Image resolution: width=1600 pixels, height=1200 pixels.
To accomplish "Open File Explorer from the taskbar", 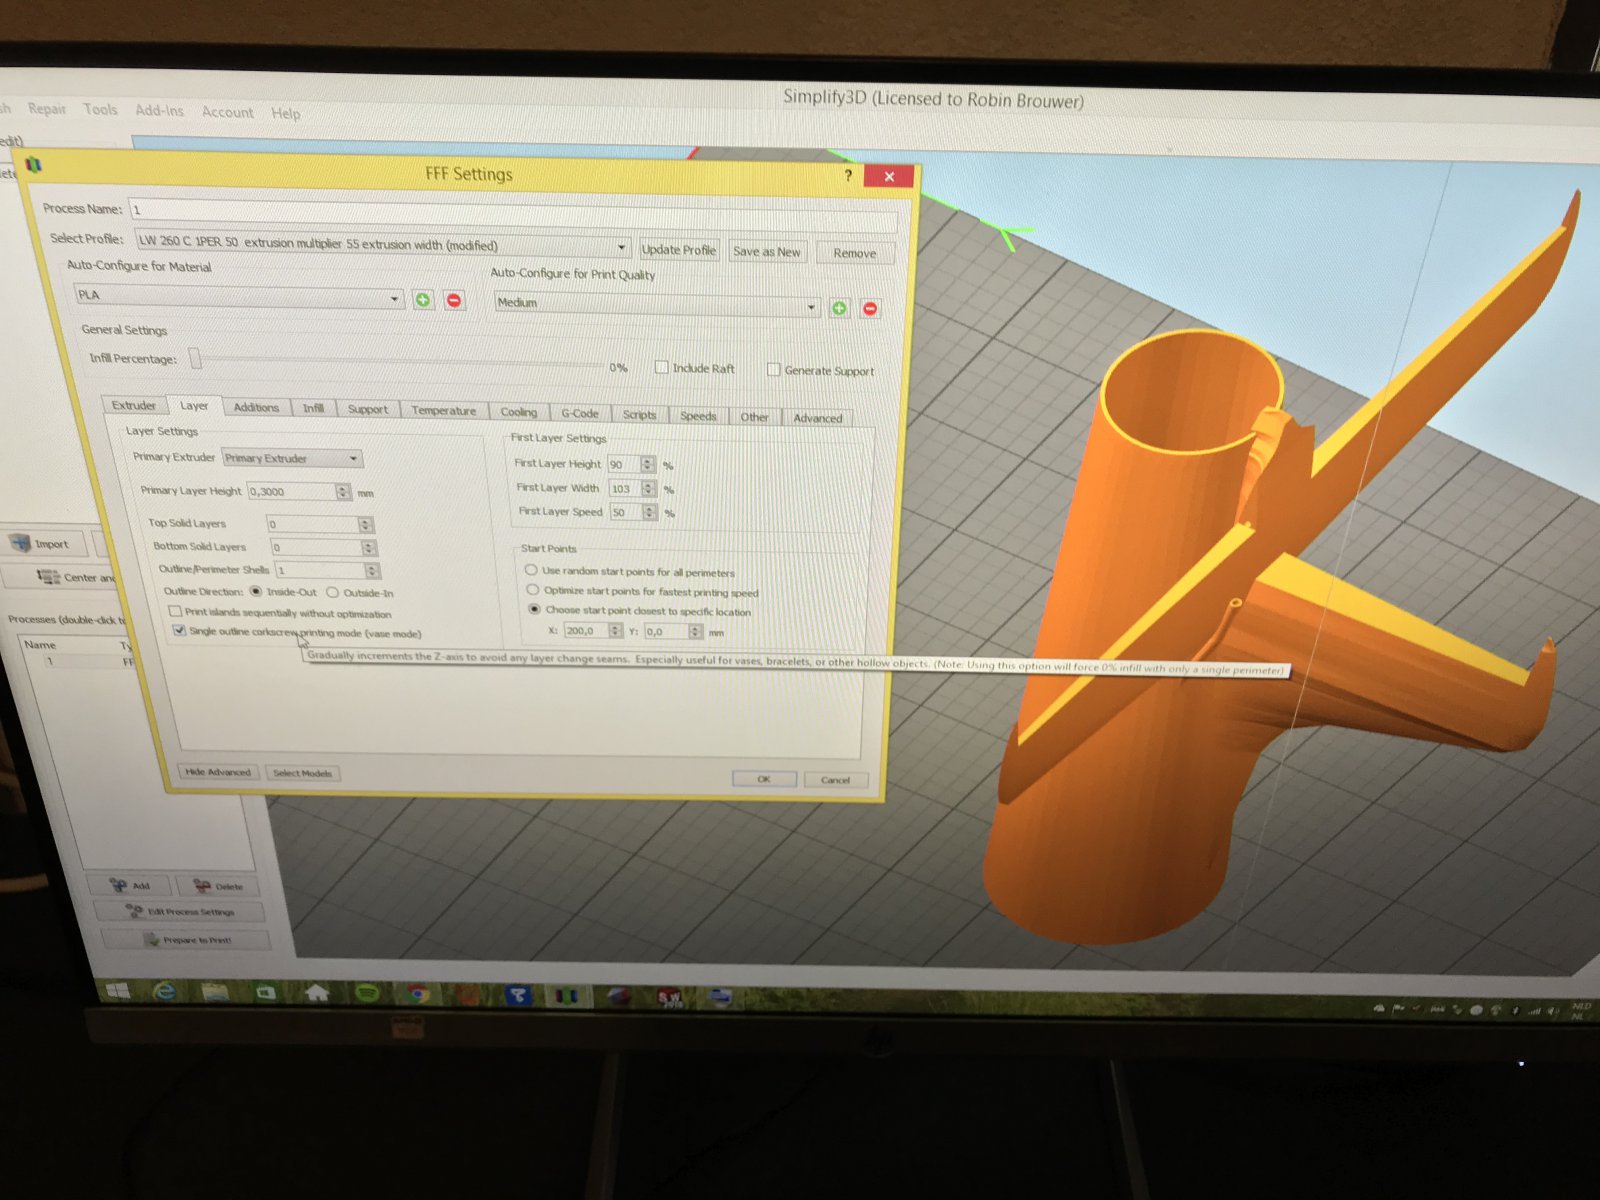I will (x=215, y=992).
